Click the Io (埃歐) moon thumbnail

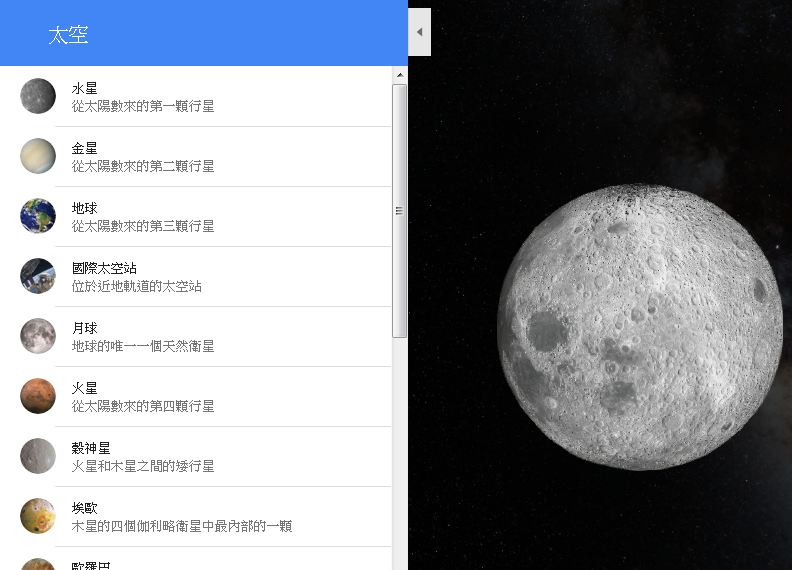pos(38,516)
